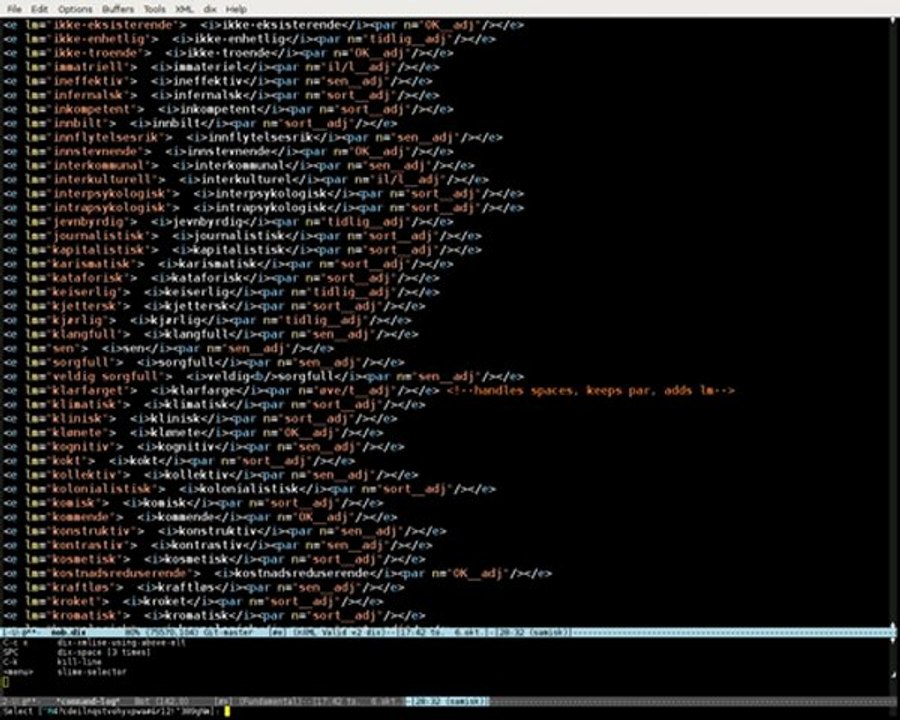Viewport: 900px width, 720px height.
Task: Click the 'dix-xmlise-using-above-elt' command log line
Action: (95, 643)
